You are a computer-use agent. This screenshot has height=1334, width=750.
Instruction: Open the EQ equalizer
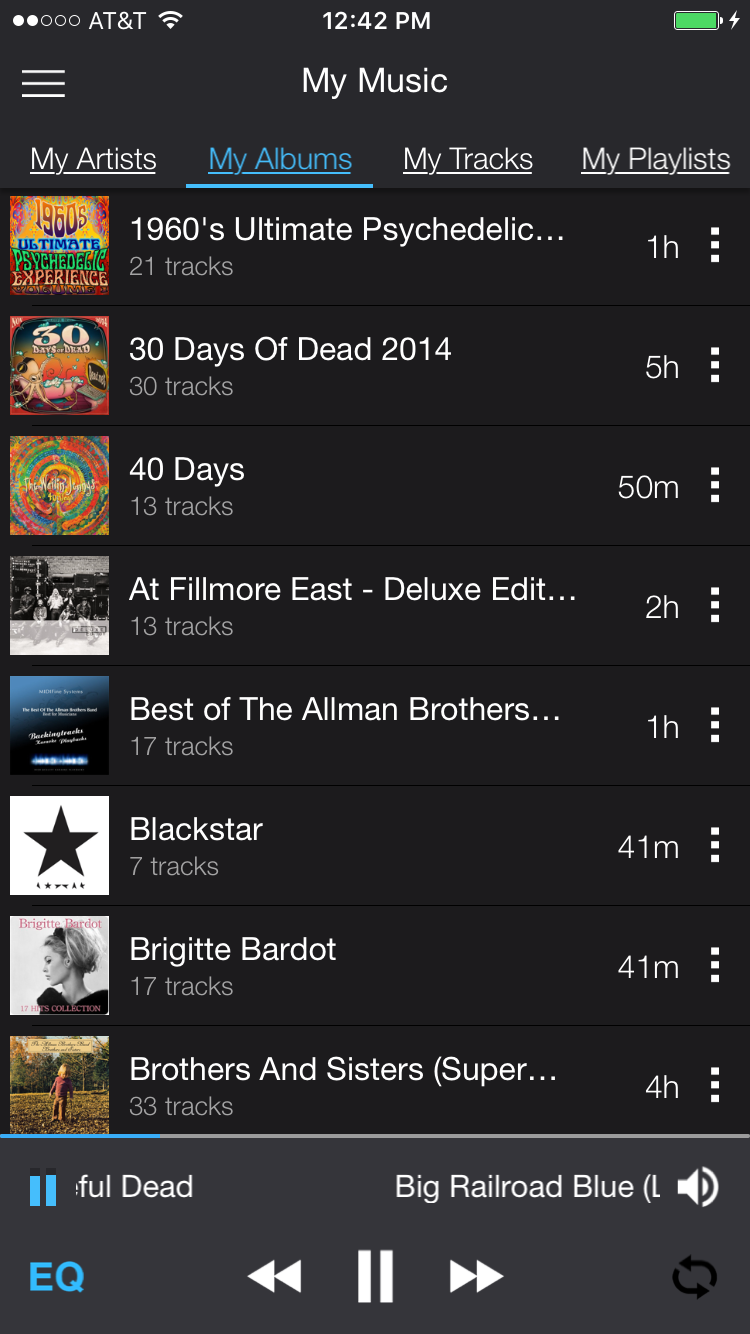click(x=57, y=1277)
